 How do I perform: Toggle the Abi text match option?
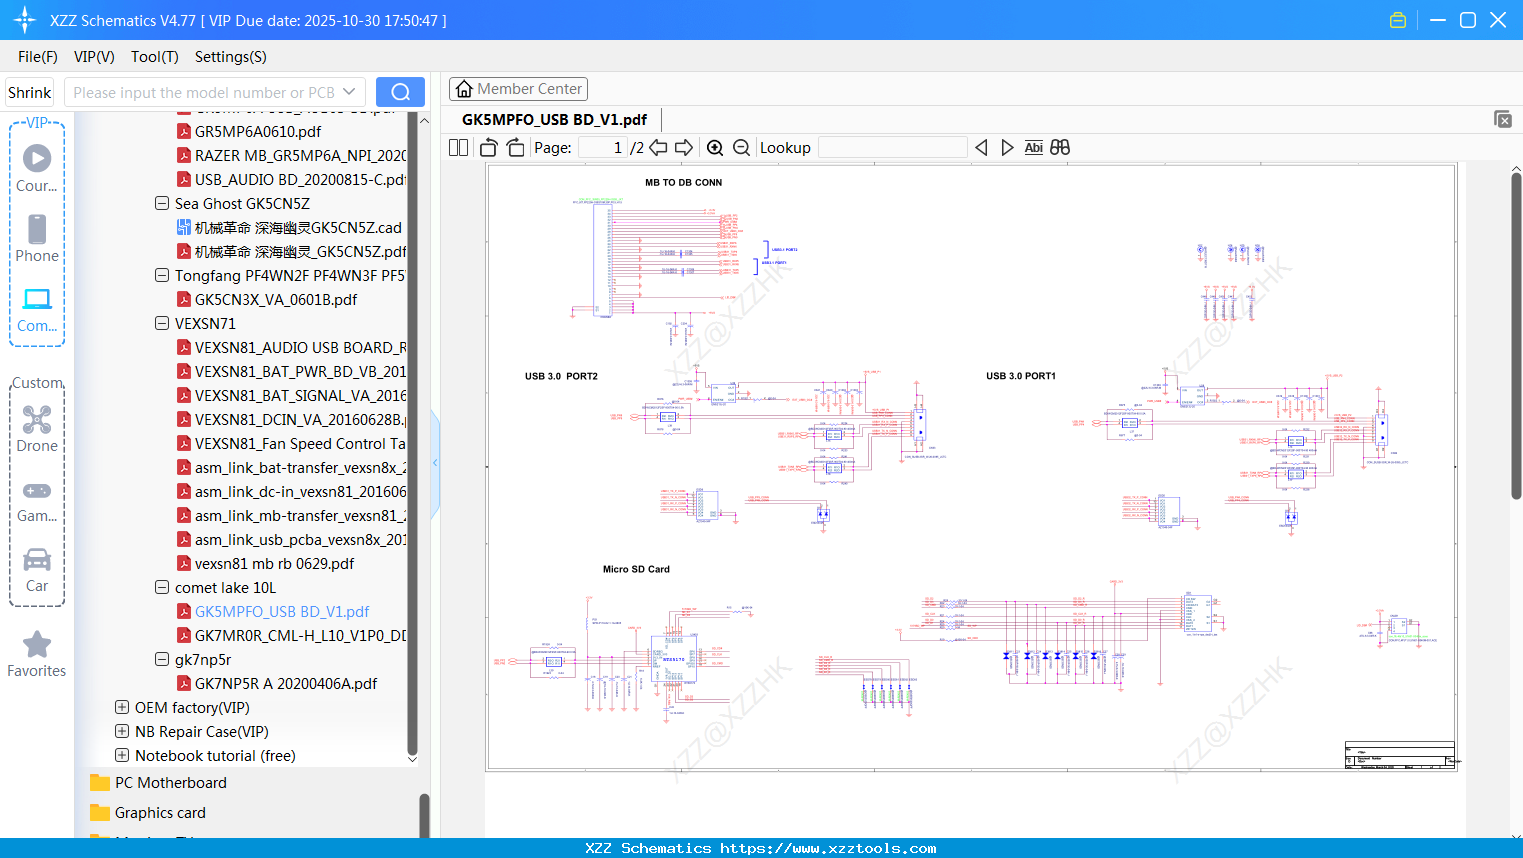1033,148
